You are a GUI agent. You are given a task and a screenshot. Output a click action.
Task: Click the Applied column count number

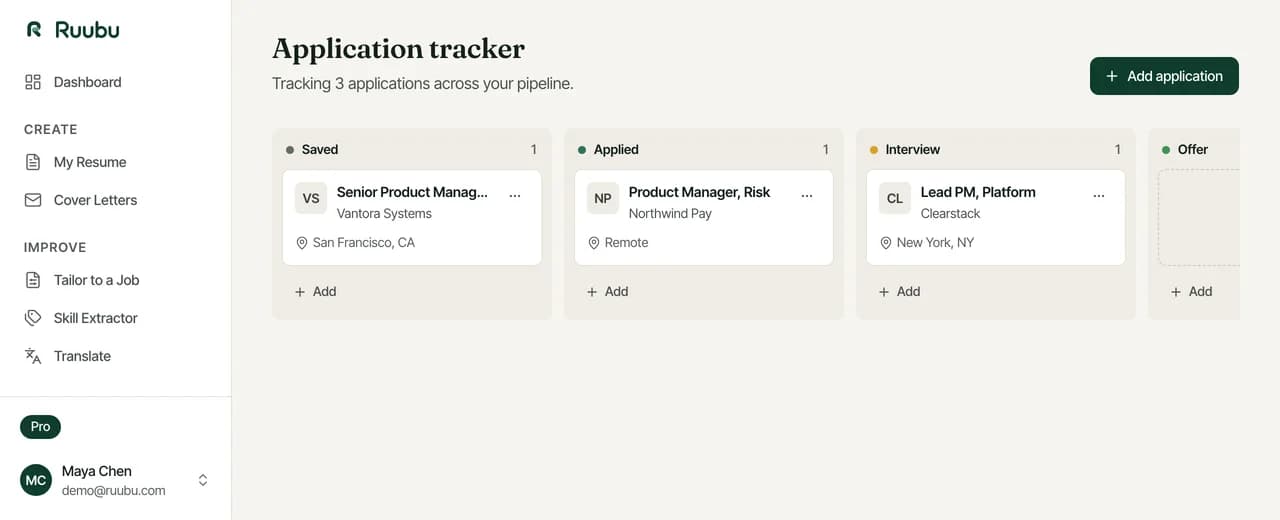point(826,150)
